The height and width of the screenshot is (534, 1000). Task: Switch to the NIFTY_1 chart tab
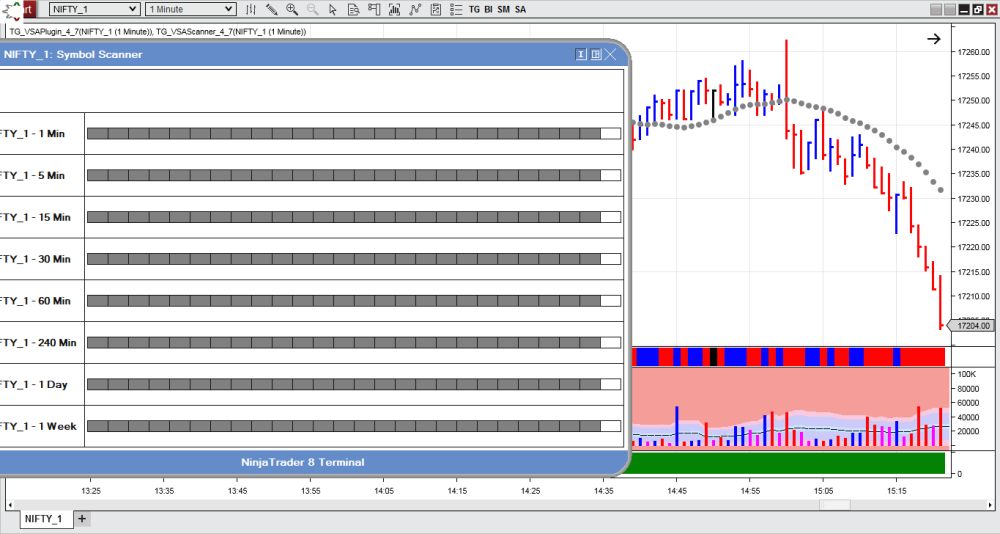click(44, 519)
